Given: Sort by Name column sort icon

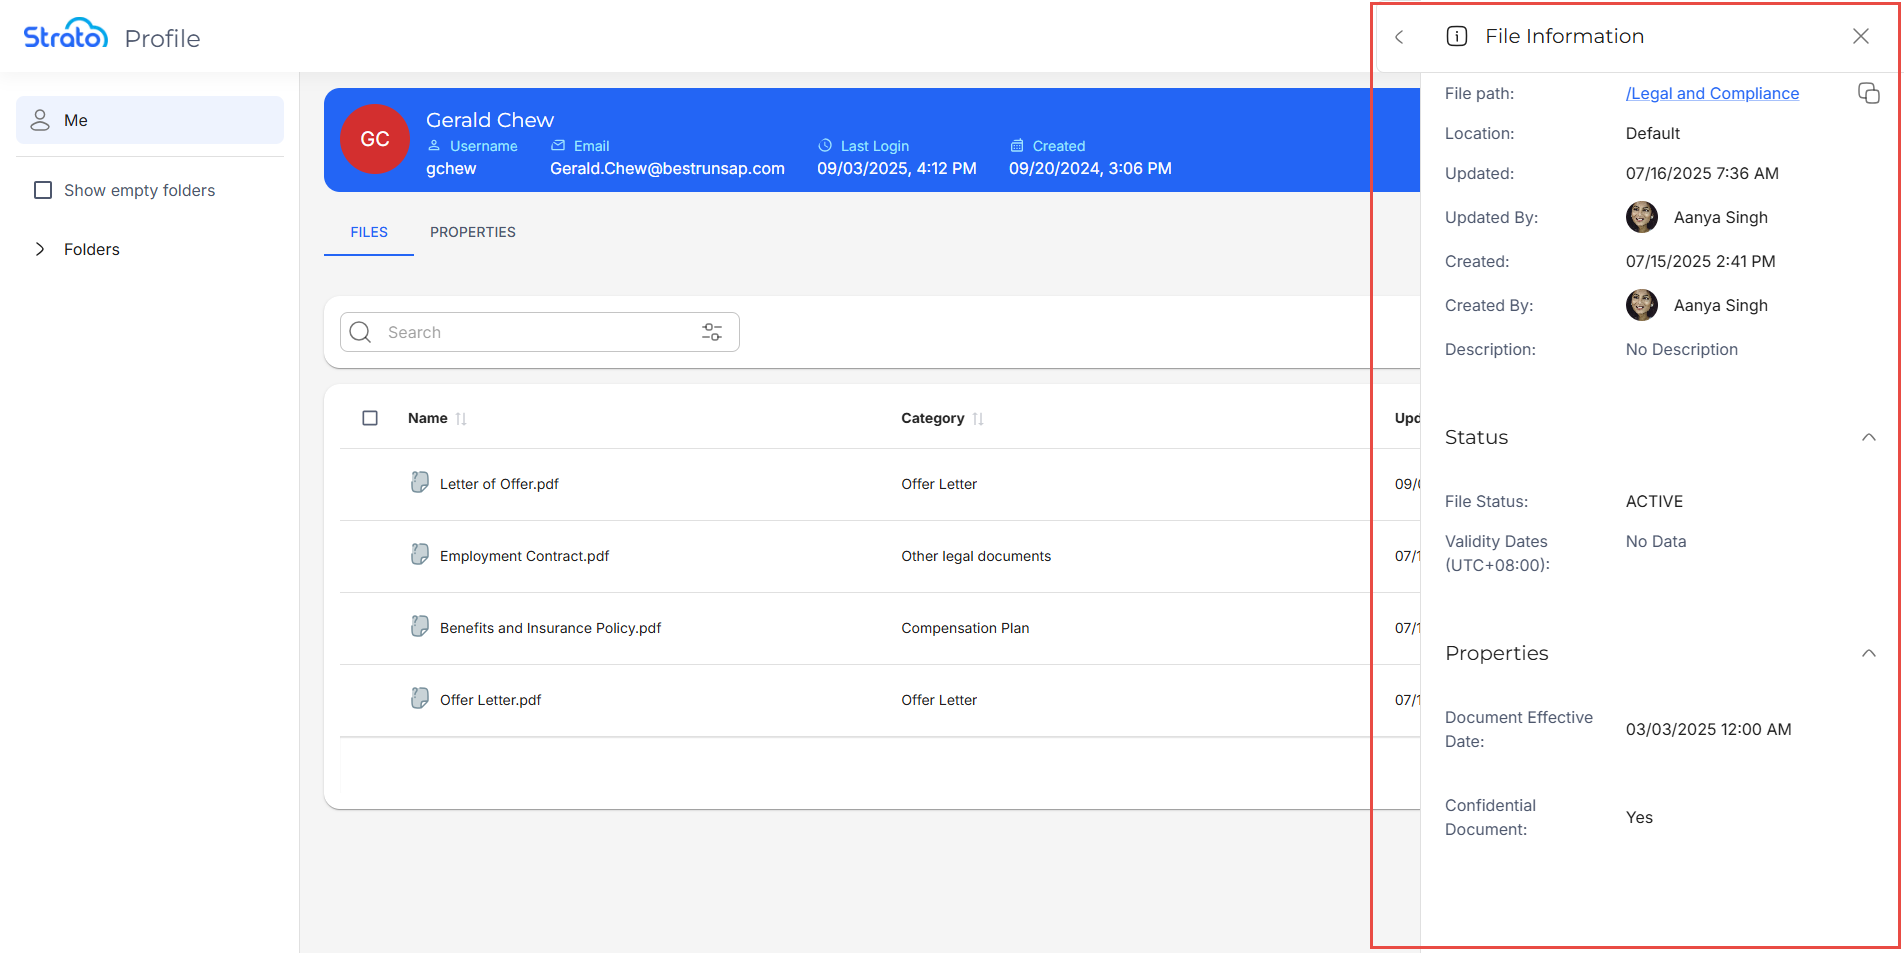Looking at the screenshot, I should [x=461, y=419].
